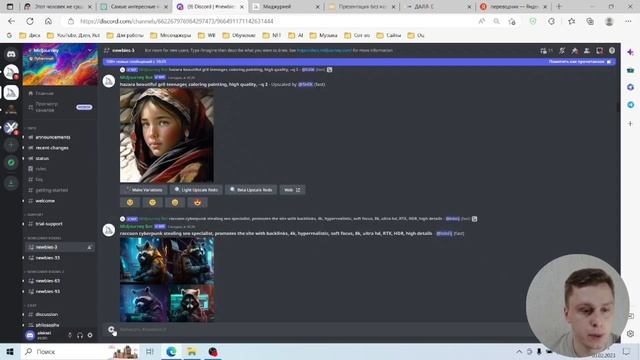Click the Web link button
Viewport: 640px width, 360px height.
coord(292,190)
